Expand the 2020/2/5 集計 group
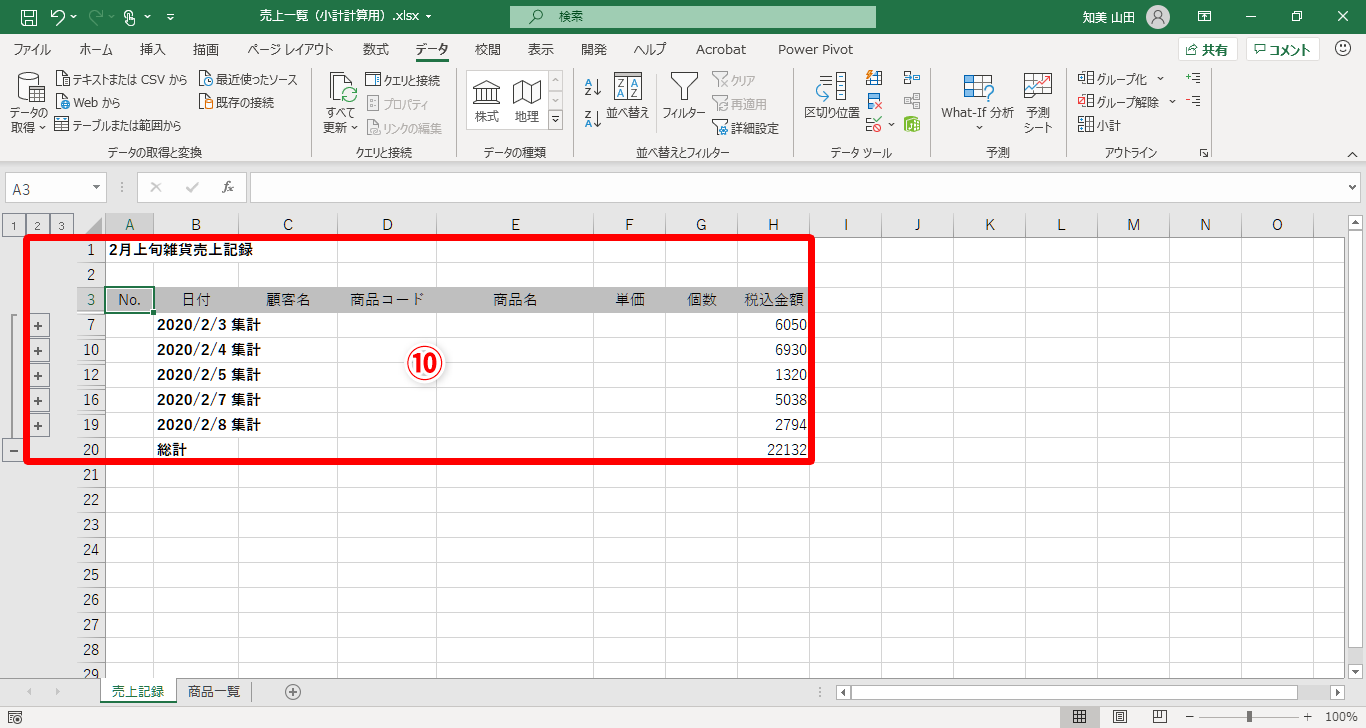Screen dimensions: 1366x728 pos(38,375)
